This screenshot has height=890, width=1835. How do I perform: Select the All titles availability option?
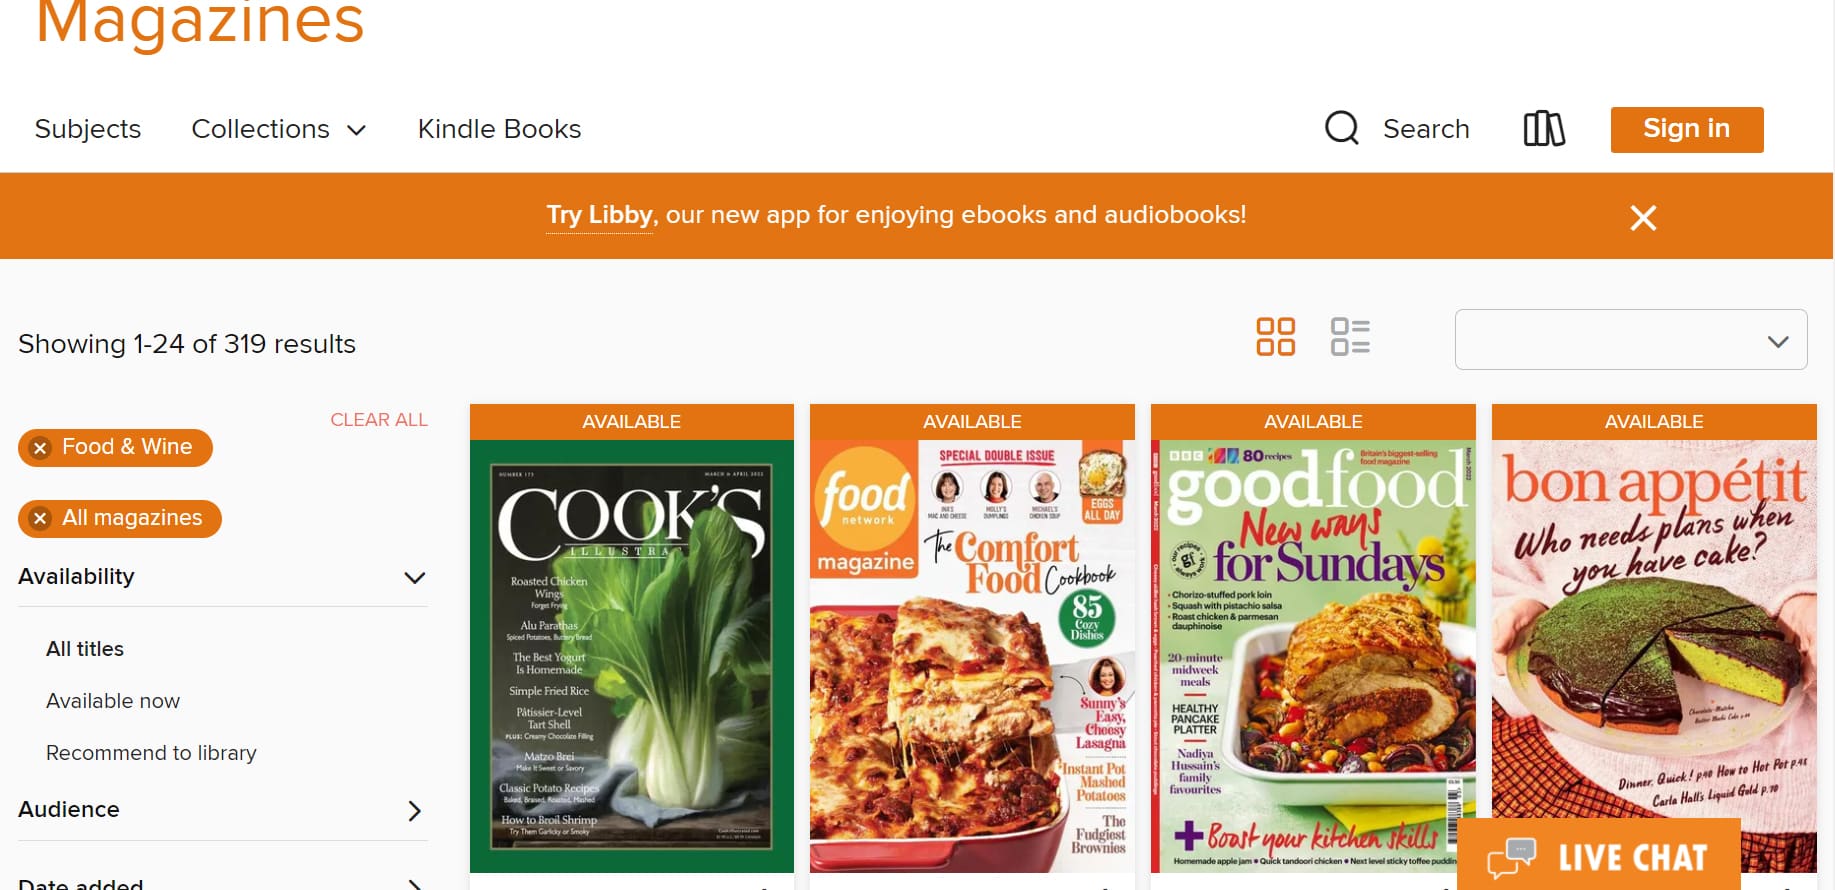click(85, 649)
